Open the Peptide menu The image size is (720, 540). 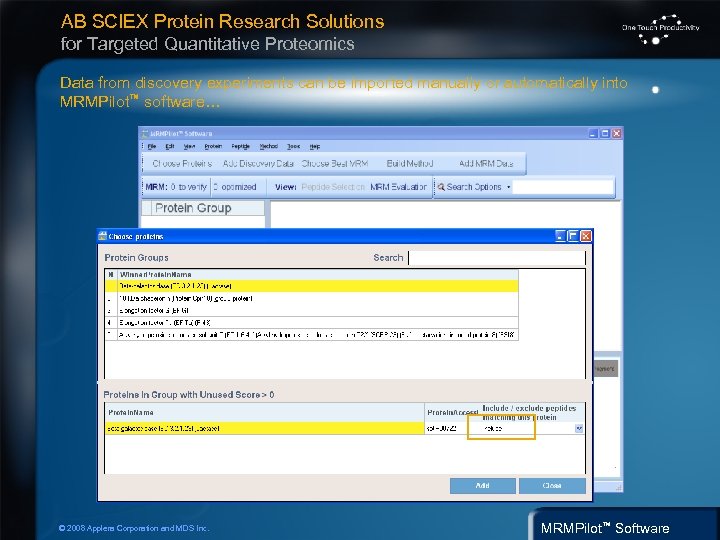(x=241, y=146)
